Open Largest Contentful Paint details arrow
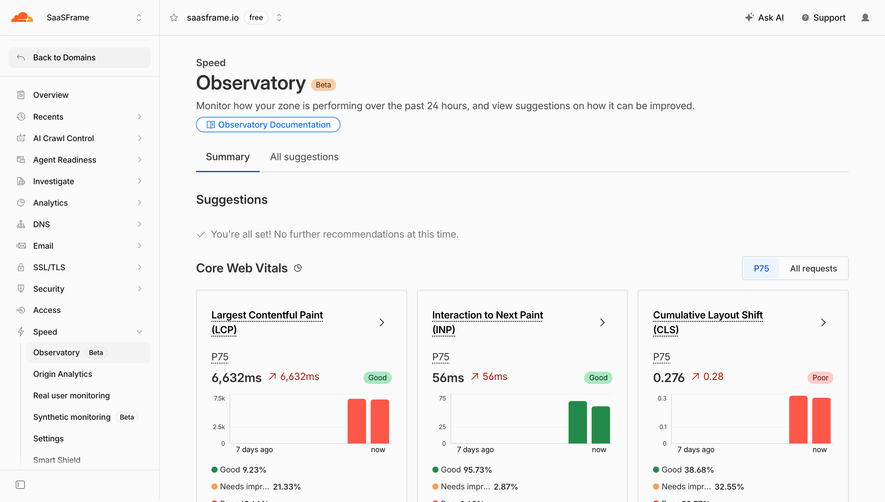 [x=382, y=322]
